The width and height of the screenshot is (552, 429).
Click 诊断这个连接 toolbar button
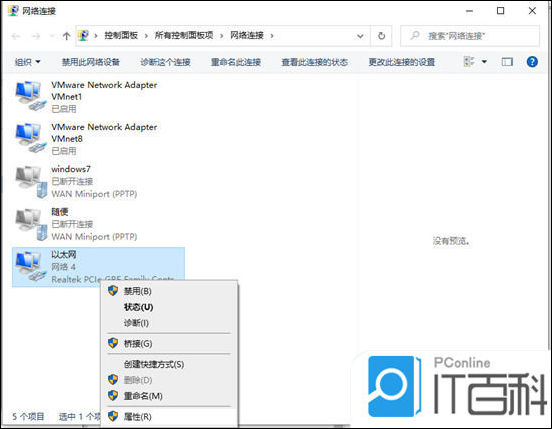(165, 62)
